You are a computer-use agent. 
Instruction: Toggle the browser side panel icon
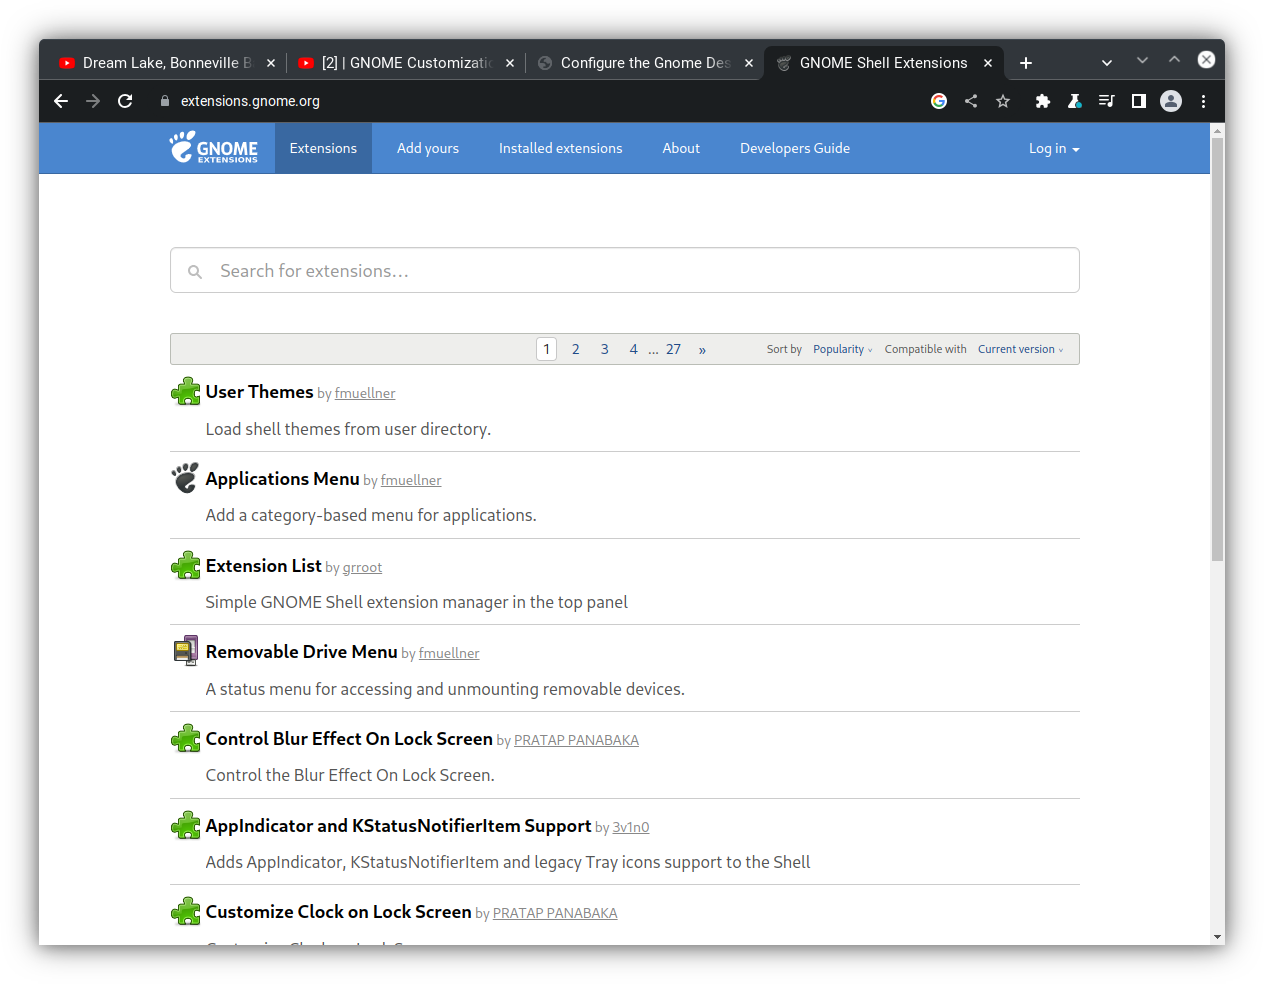click(x=1138, y=101)
